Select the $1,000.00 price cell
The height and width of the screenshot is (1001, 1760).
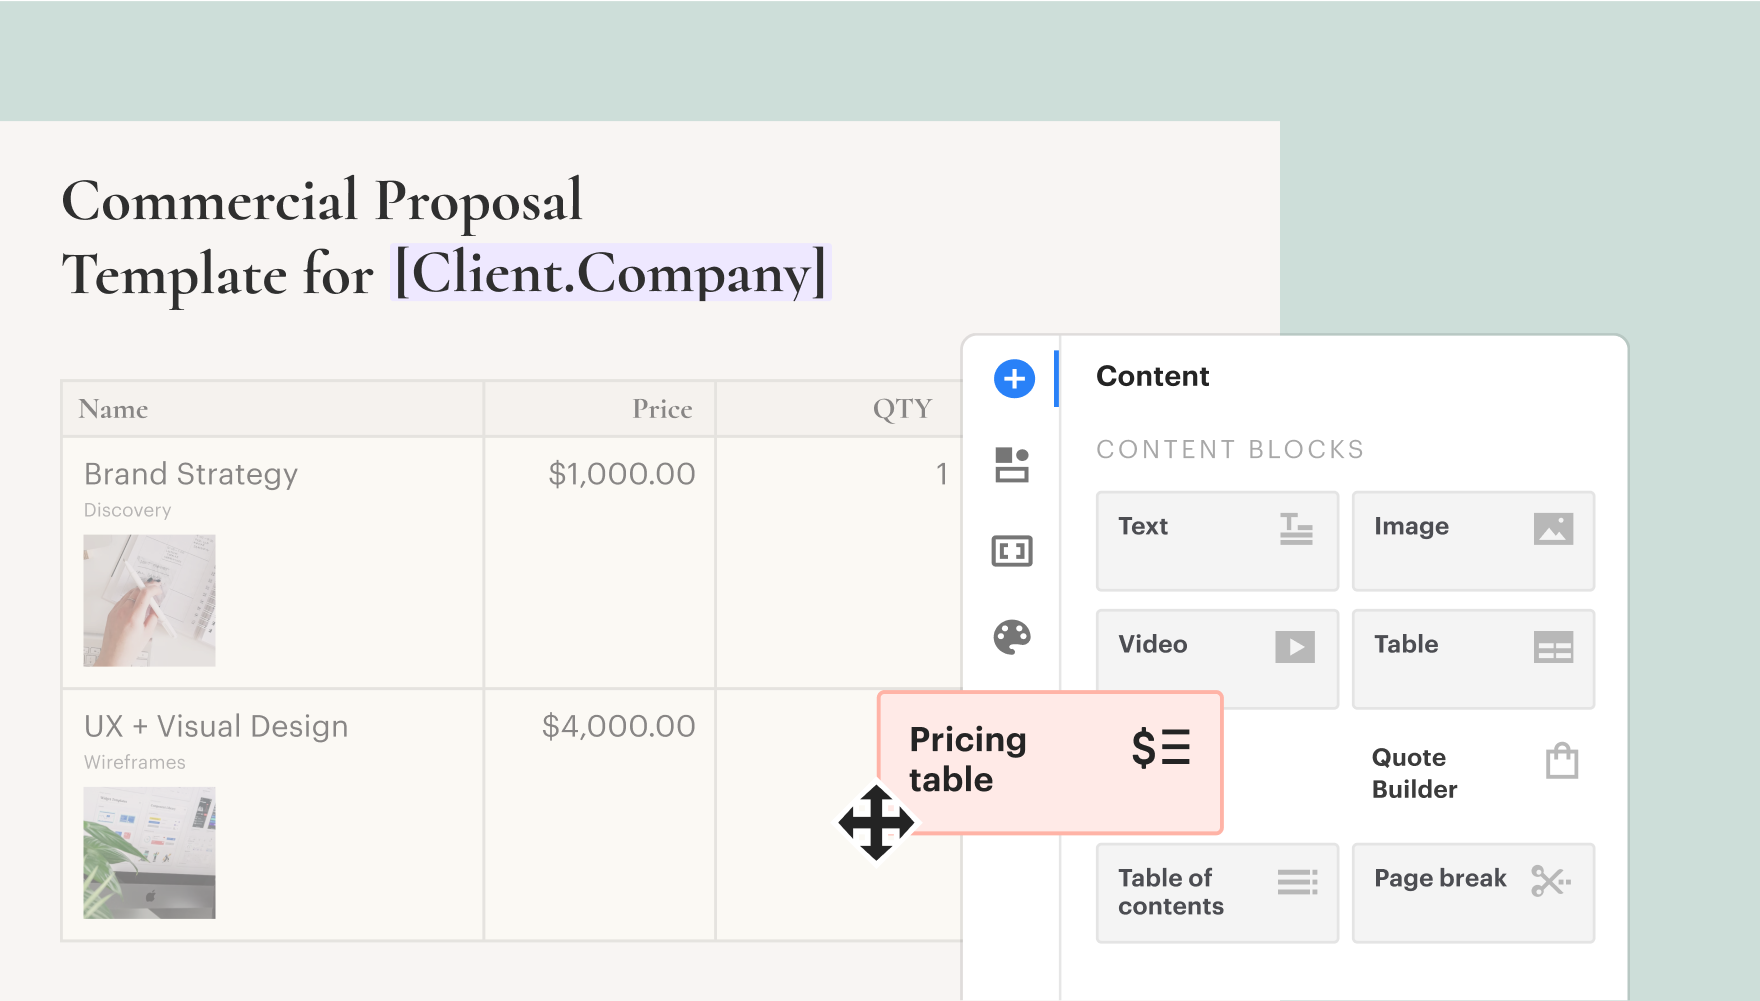tap(620, 474)
